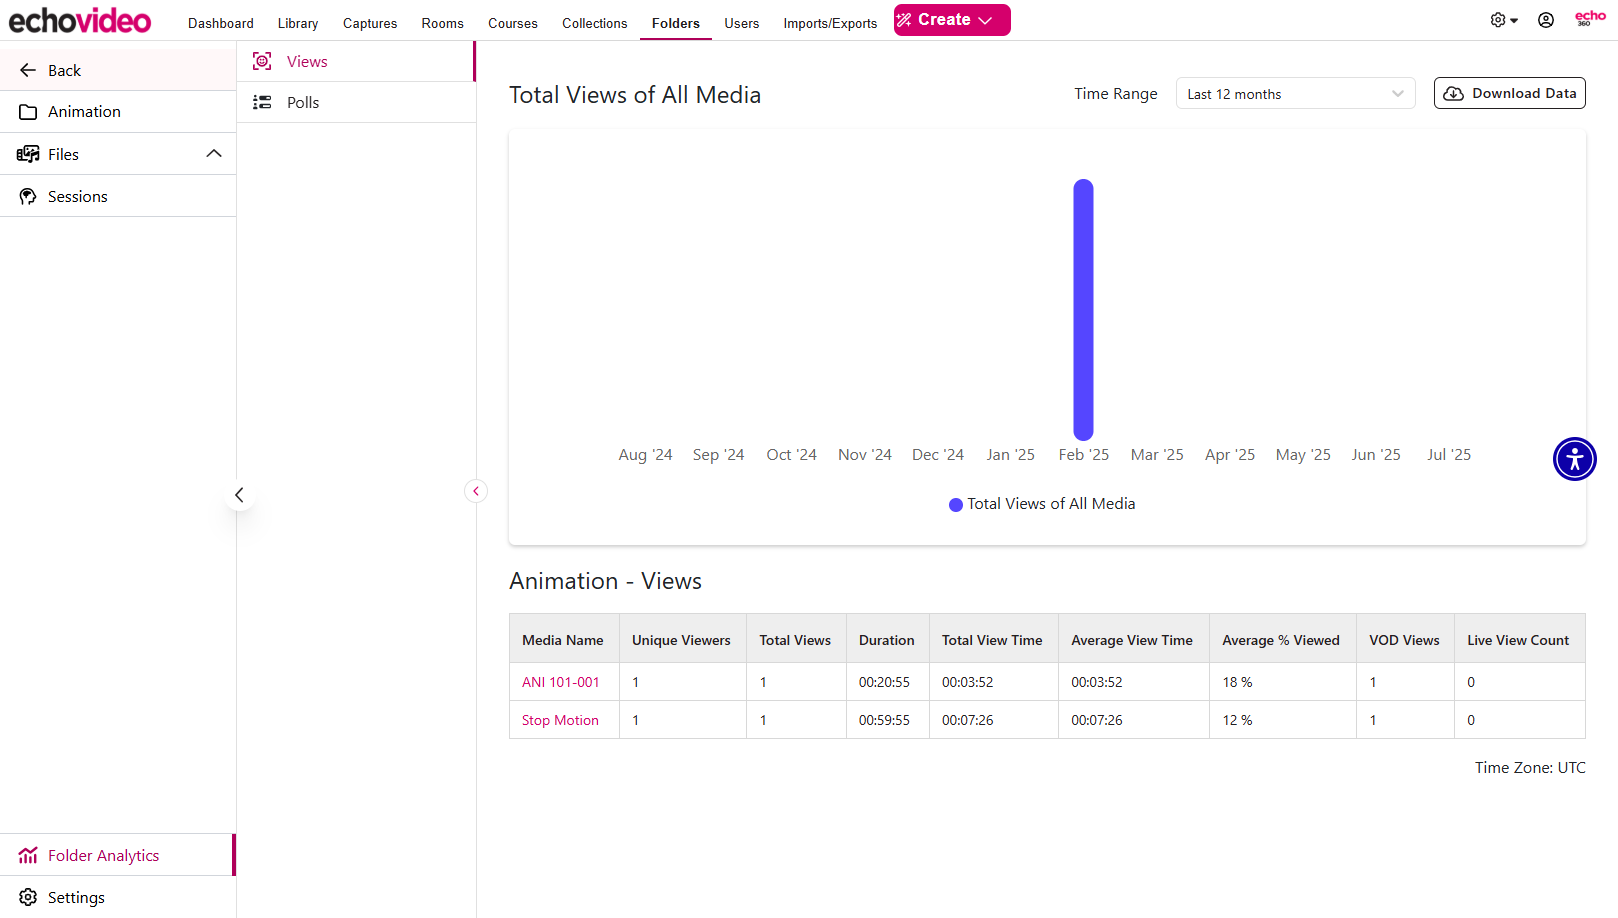
Task: Open the Library tab
Action: (298, 23)
